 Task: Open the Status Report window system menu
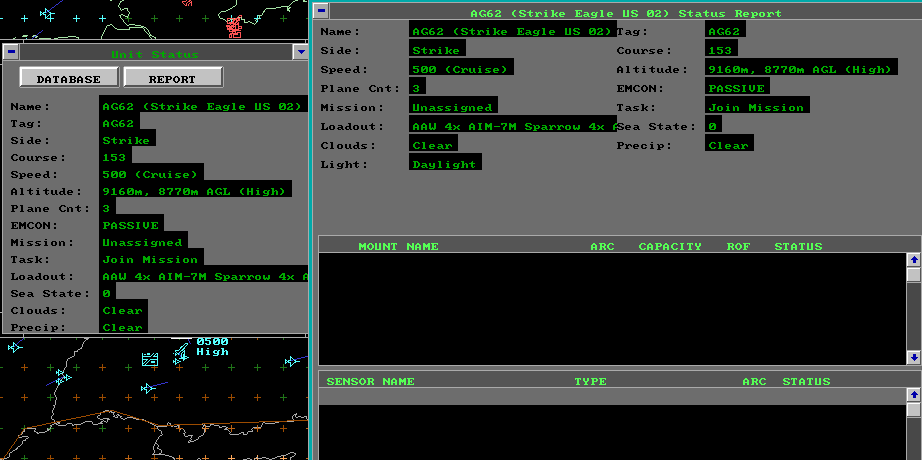coord(320,11)
